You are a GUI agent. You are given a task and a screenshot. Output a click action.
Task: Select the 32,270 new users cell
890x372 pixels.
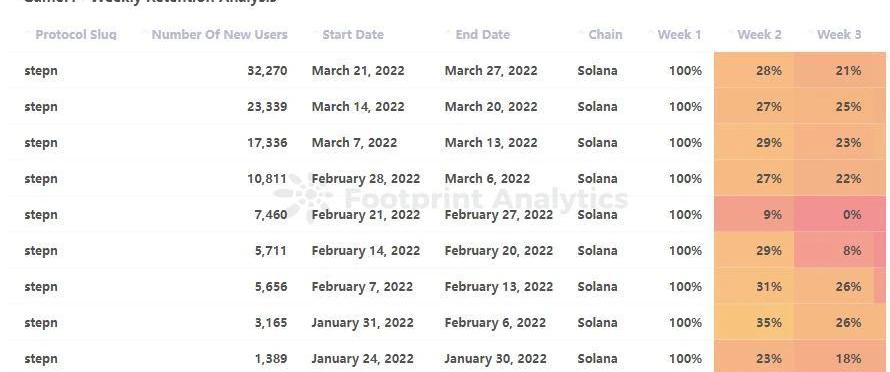coord(267,70)
